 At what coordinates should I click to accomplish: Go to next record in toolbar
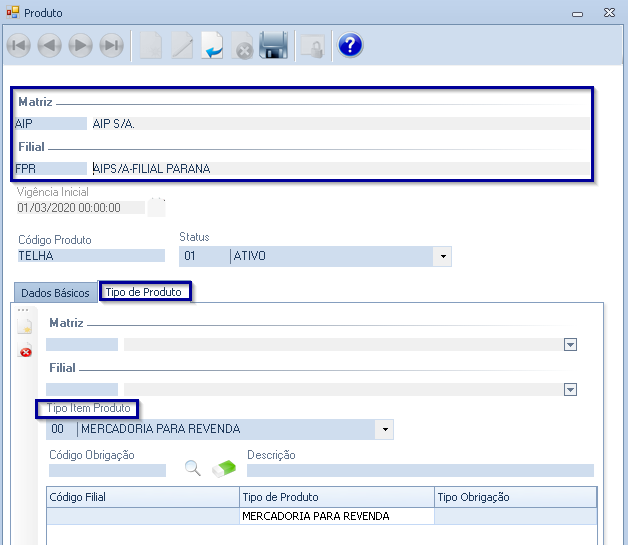click(80, 46)
